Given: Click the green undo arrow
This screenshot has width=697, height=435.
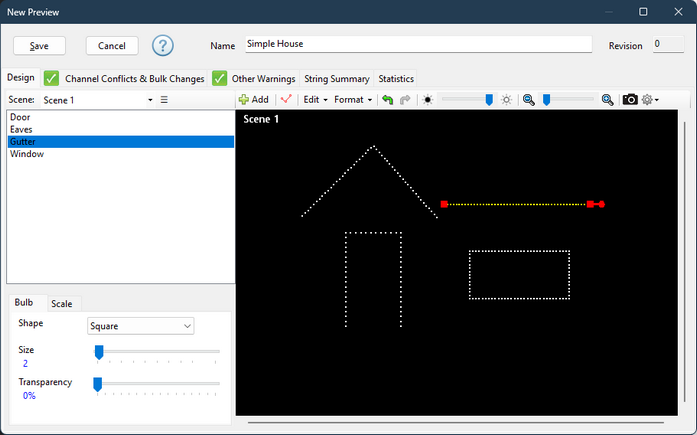Looking at the screenshot, I should click(388, 100).
